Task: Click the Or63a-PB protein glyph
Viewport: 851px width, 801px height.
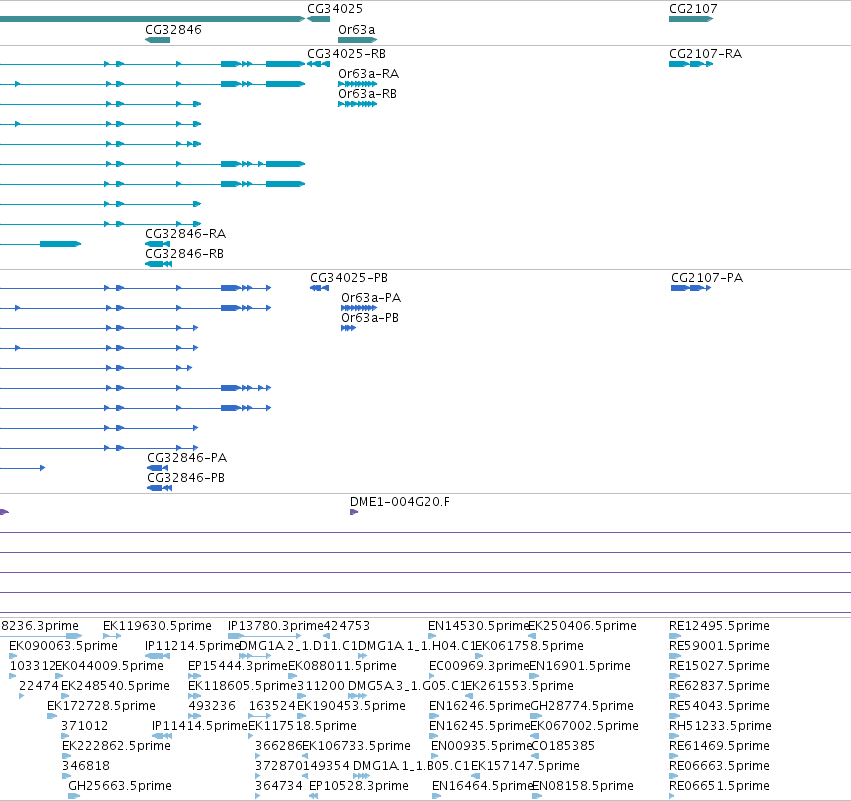Action: (348, 328)
